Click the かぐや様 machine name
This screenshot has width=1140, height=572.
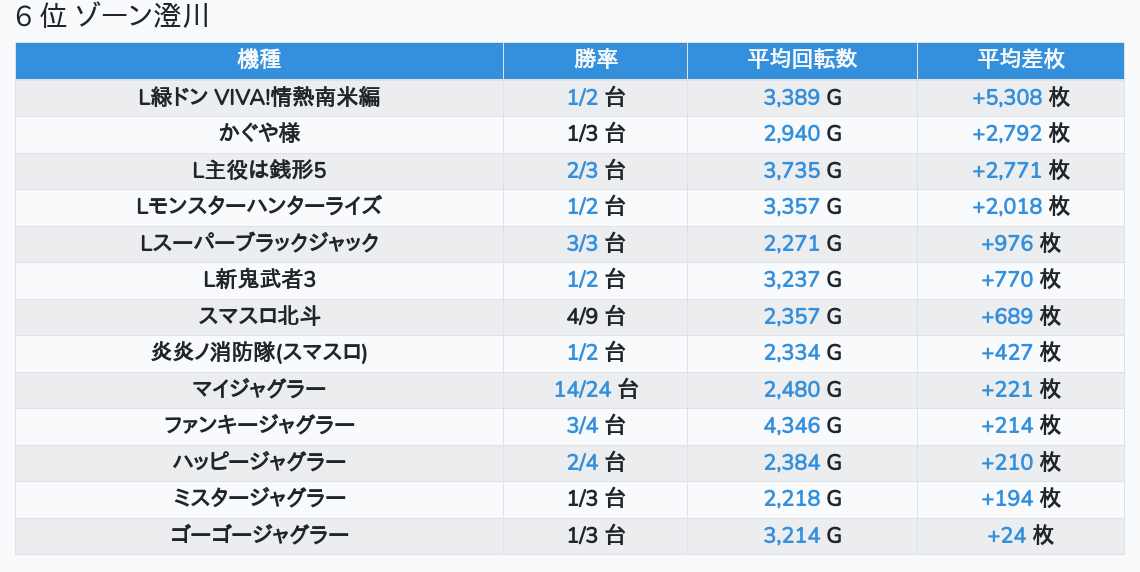click(x=259, y=133)
